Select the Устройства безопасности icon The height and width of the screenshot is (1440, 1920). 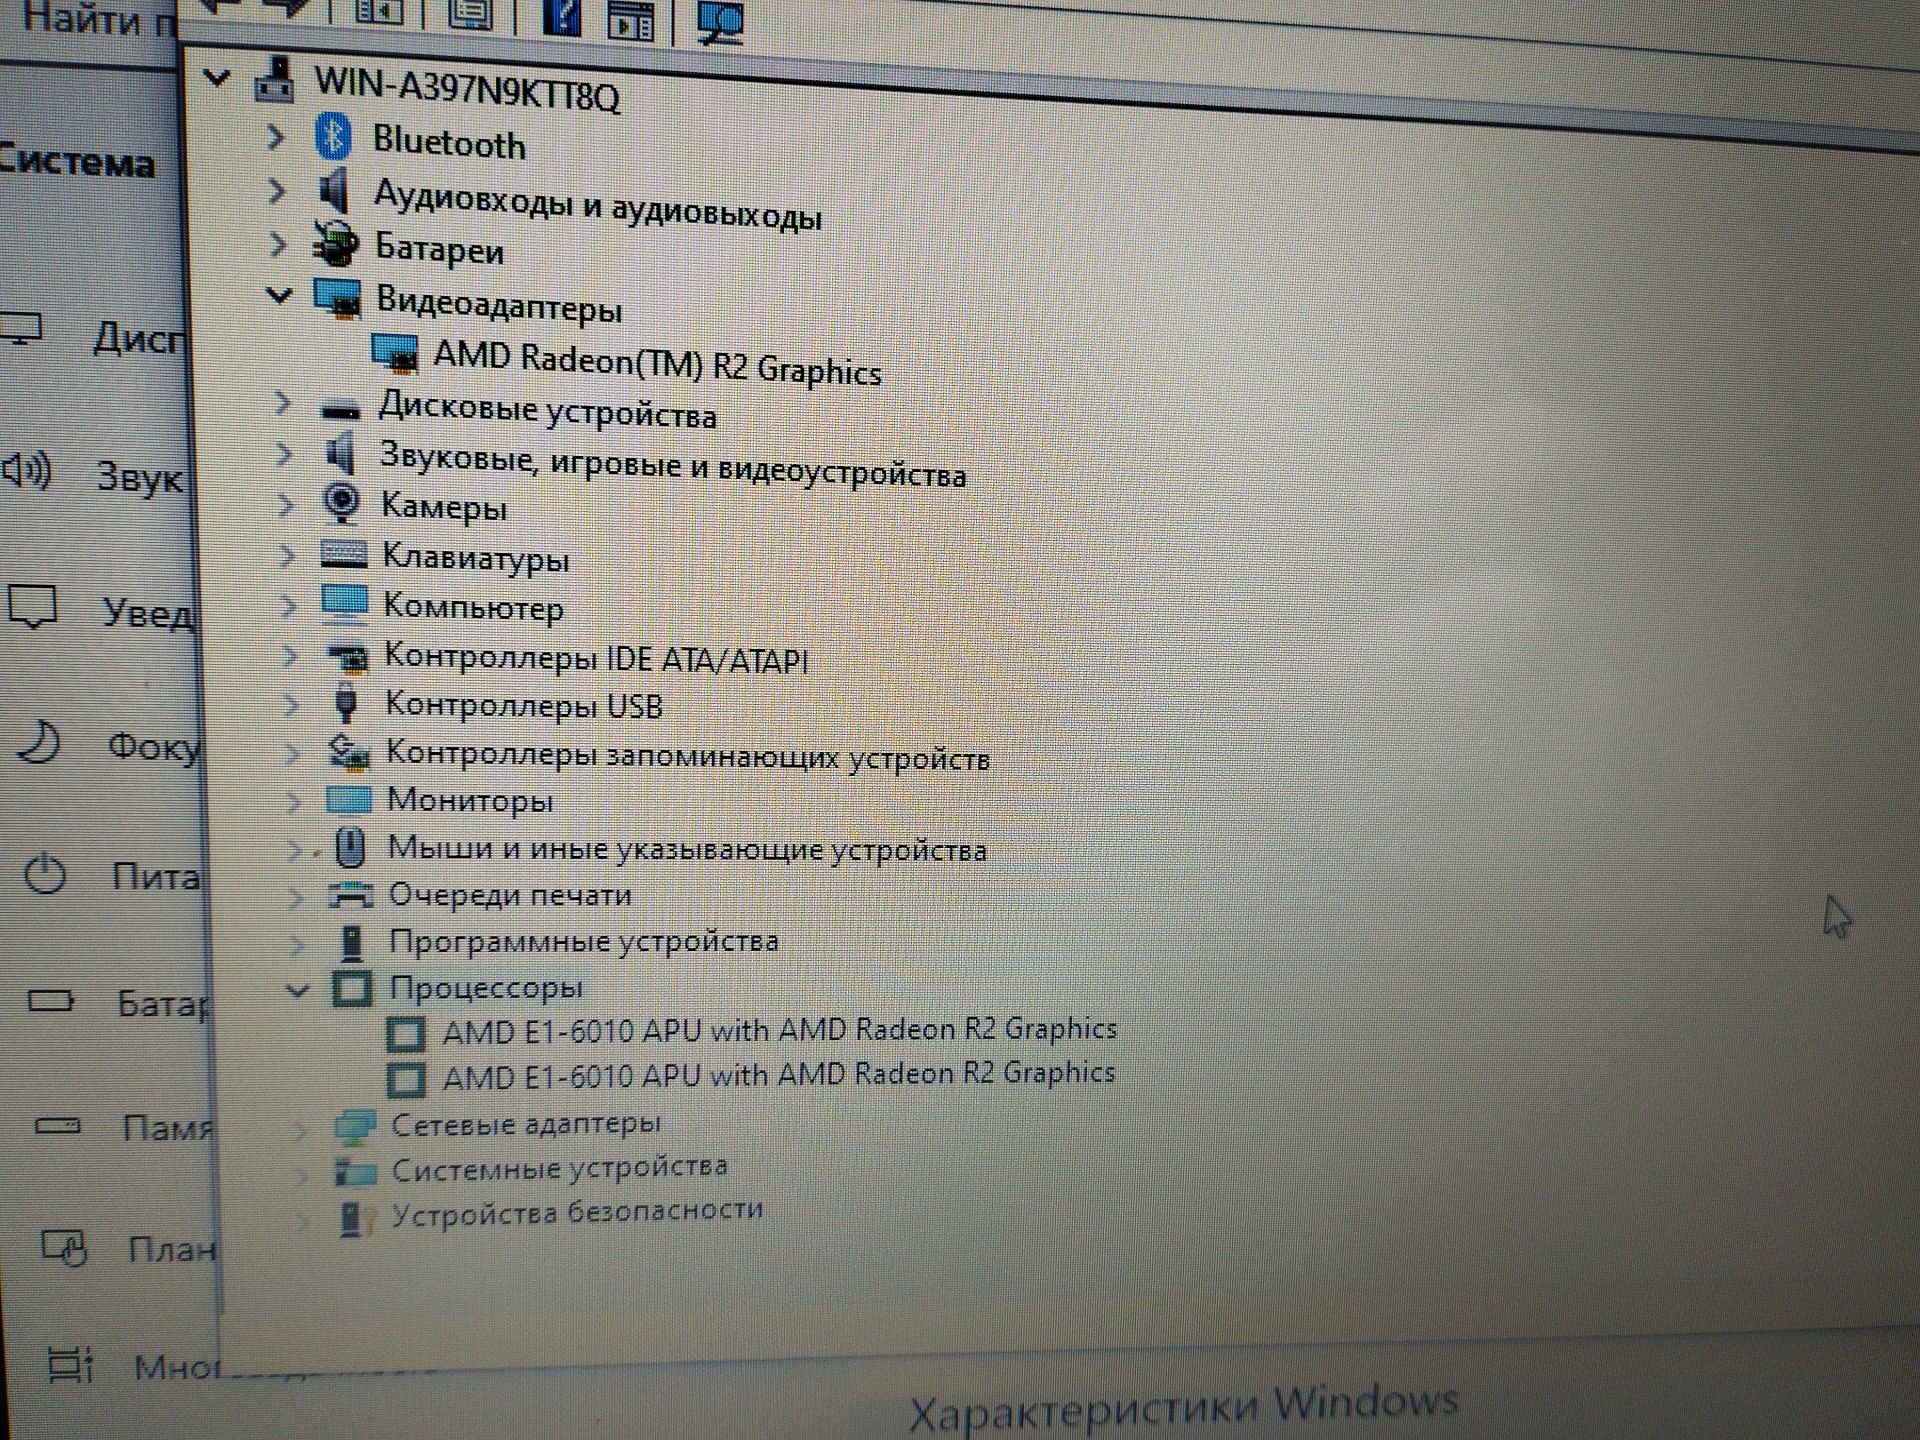pos(358,1217)
